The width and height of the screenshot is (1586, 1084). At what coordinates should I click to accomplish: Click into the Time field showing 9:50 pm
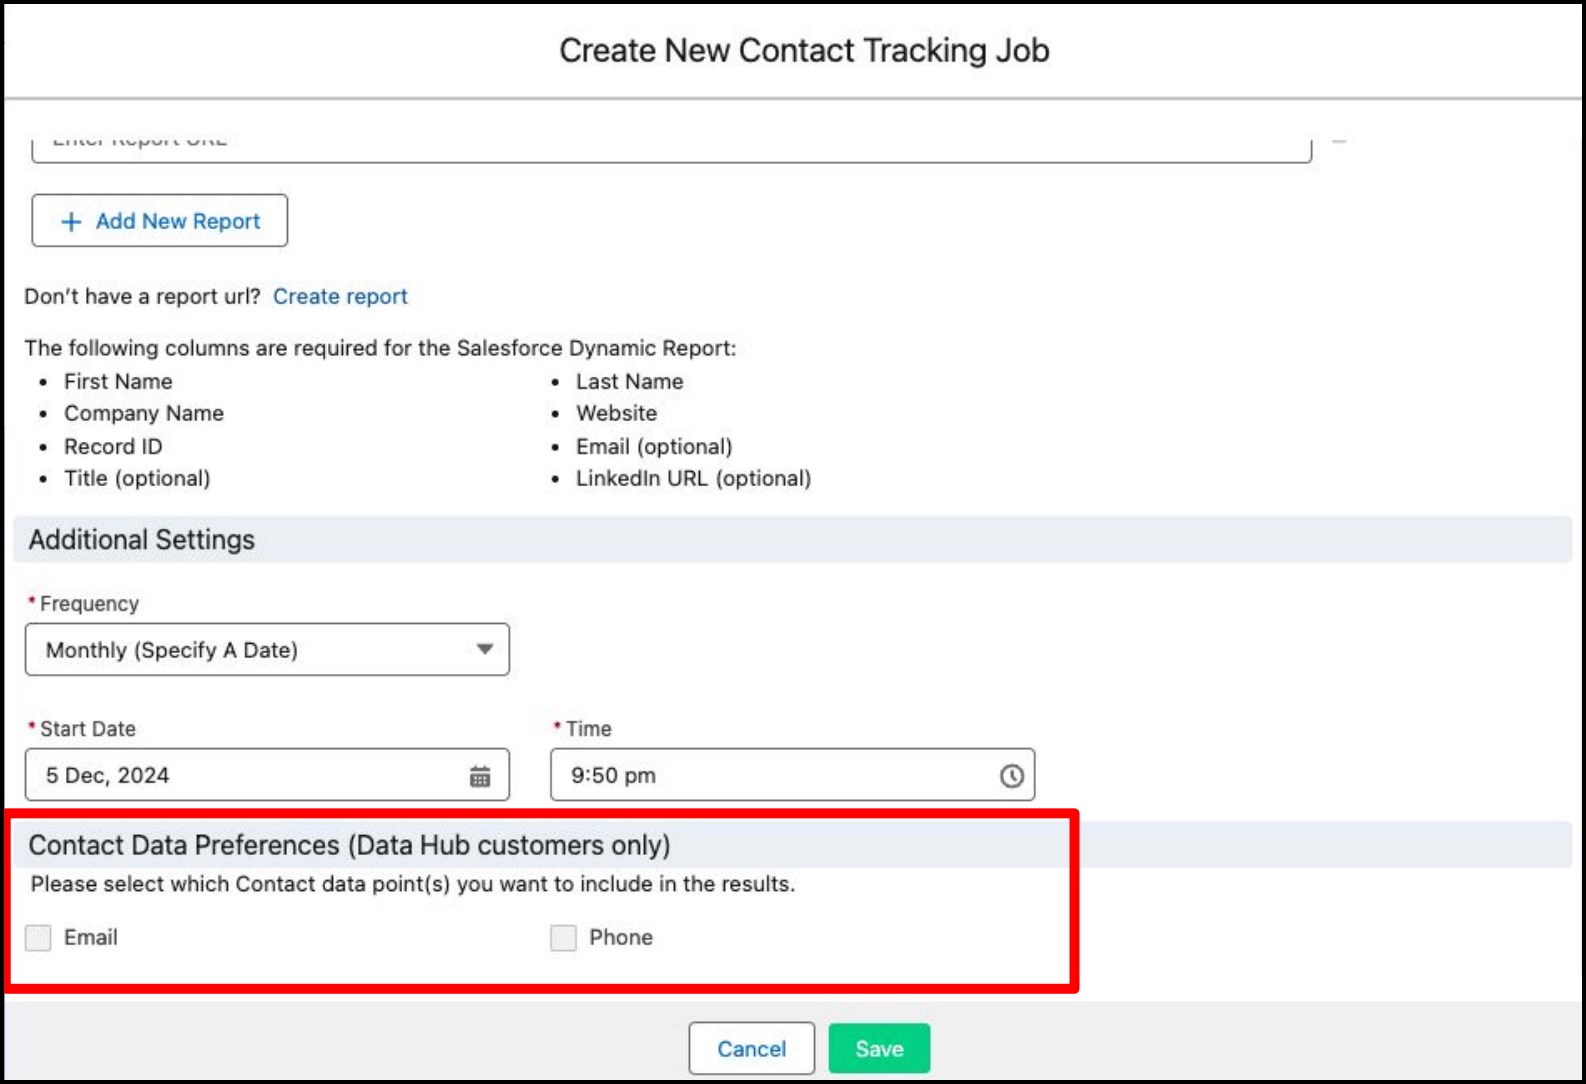coord(770,776)
